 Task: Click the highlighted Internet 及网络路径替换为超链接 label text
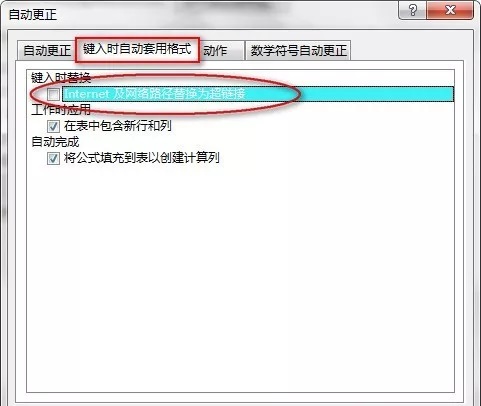click(155, 94)
